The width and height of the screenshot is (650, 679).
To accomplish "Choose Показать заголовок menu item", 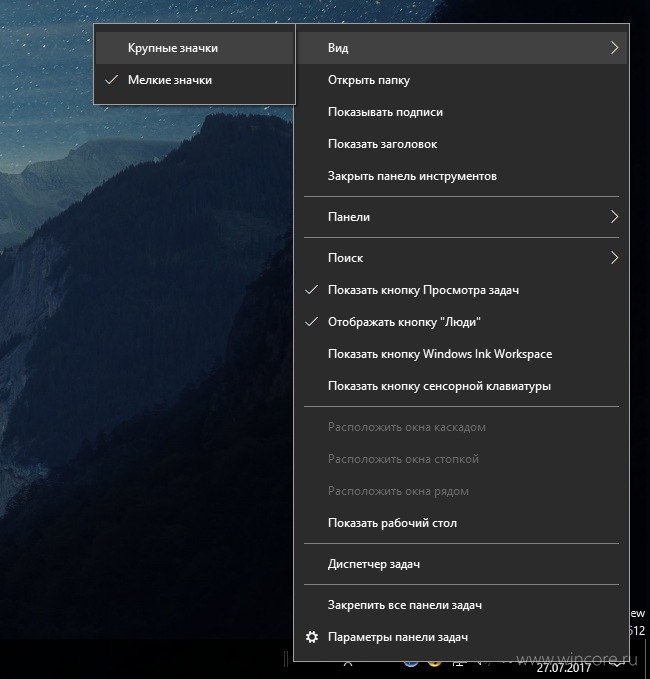I will point(461,144).
